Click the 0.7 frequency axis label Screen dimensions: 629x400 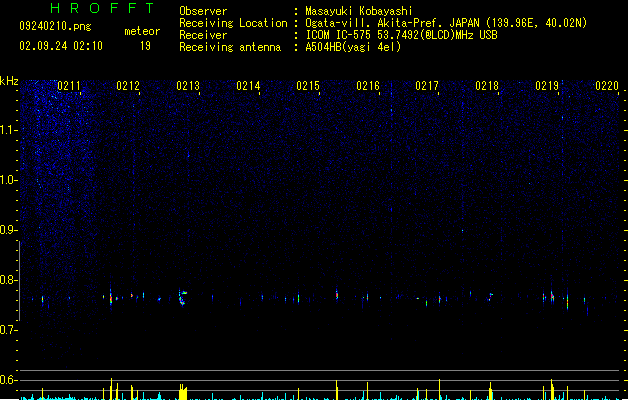pos(8,330)
